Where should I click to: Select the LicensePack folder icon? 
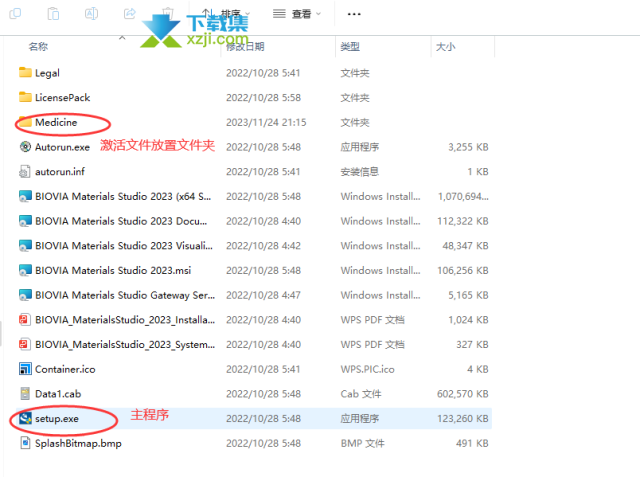25,97
